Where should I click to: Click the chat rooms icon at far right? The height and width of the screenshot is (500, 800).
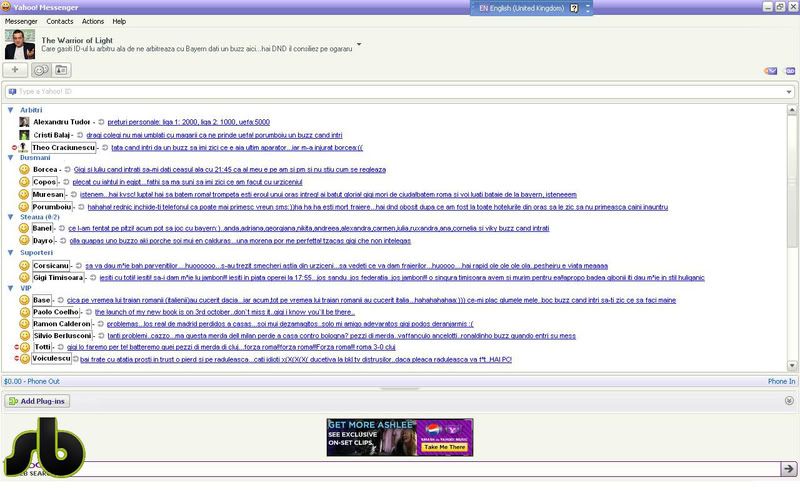coord(790,71)
